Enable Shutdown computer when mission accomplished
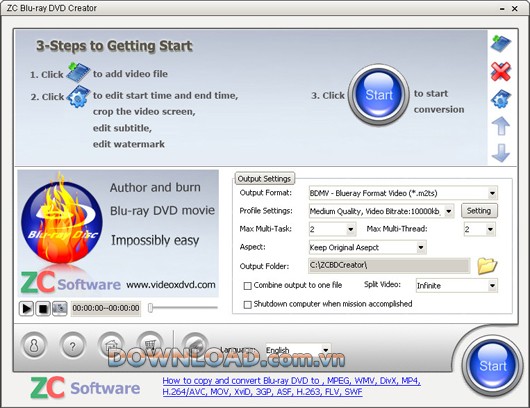The width and height of the screenshot is (530, 408). [247, 305]
